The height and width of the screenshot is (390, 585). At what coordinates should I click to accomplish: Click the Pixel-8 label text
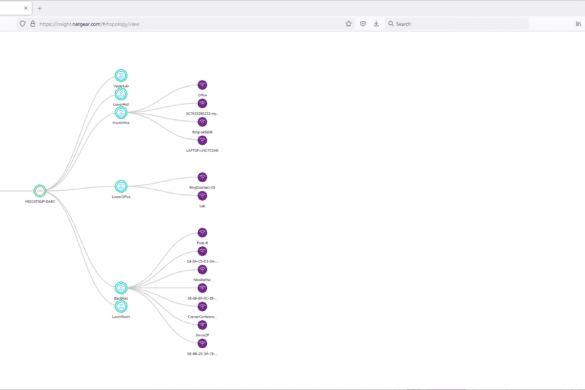[202, 243]
